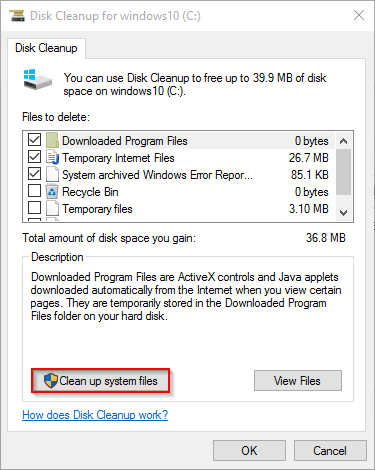Click the shield icon on Clean up system files
The height and width of the screenshot is (470, 375).
[x=51, y=381]
